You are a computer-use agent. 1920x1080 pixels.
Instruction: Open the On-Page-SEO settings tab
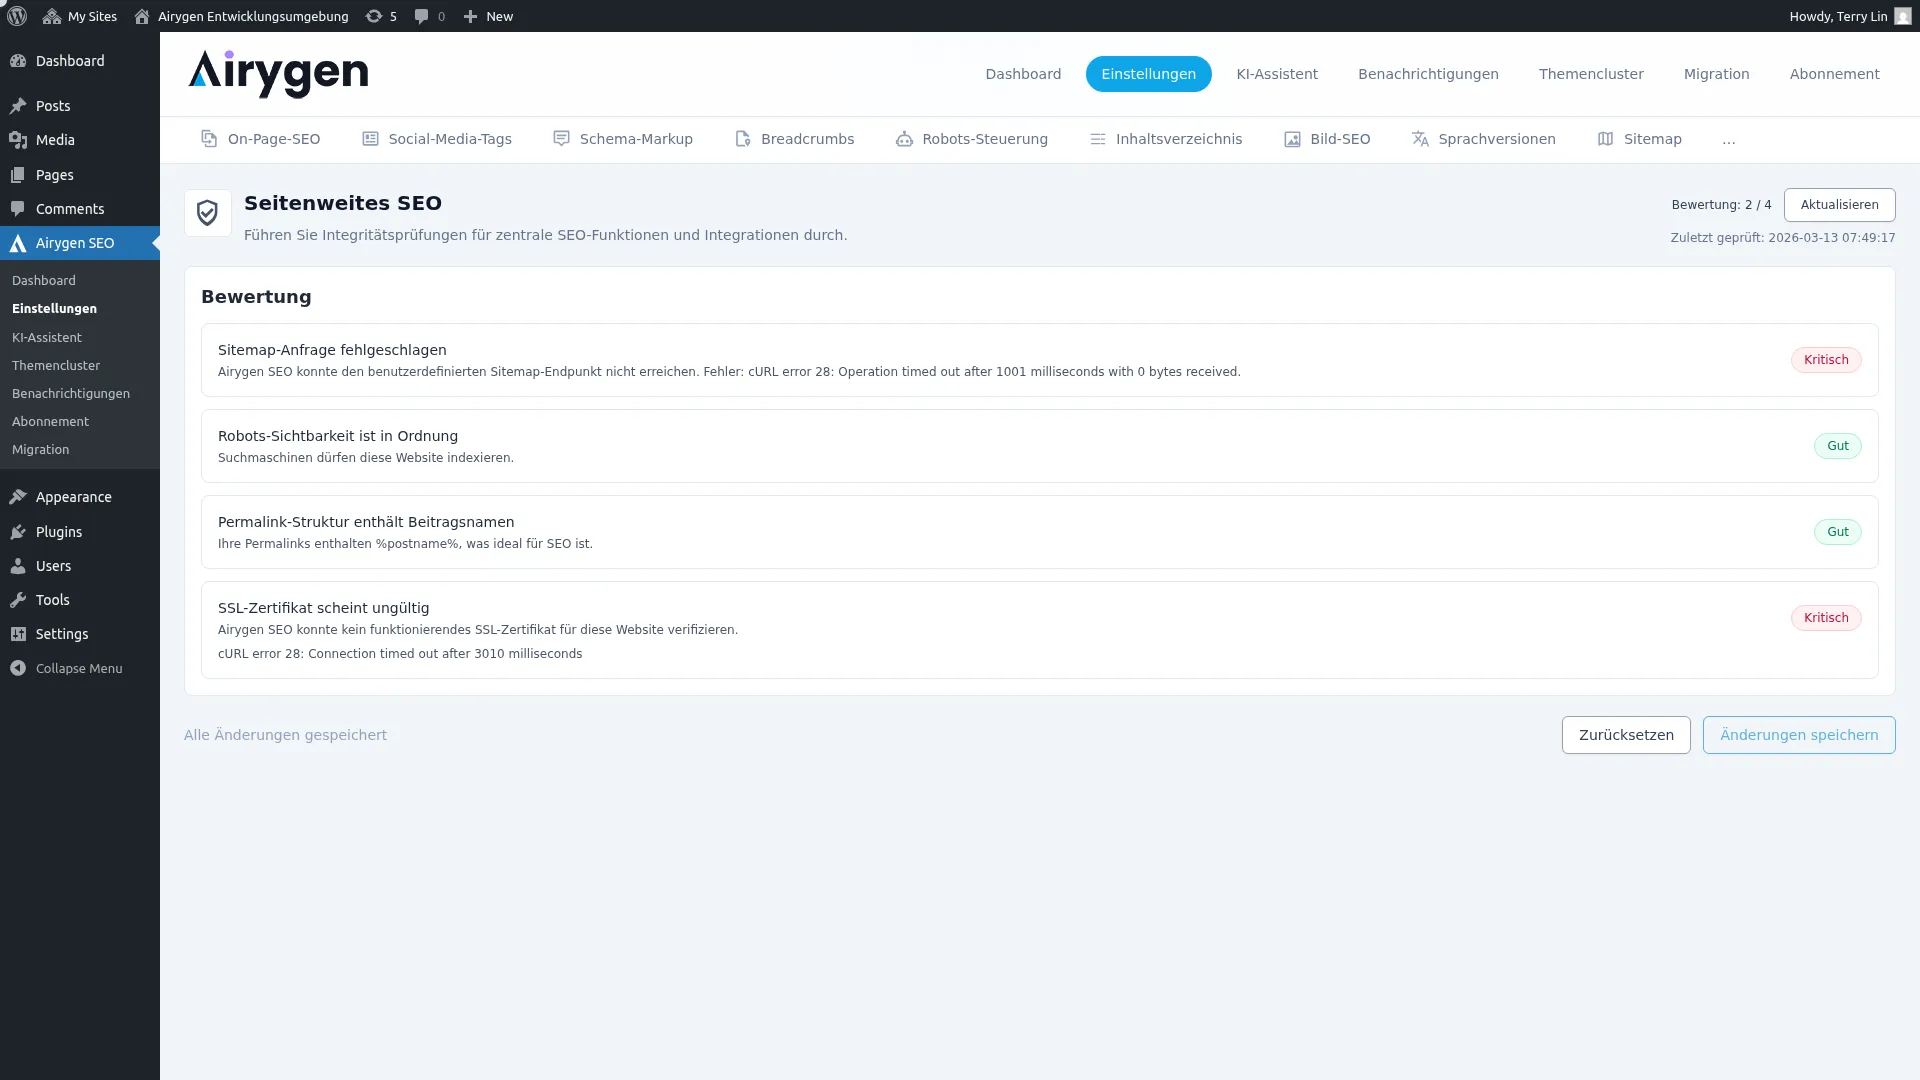[x=260, y=139]
